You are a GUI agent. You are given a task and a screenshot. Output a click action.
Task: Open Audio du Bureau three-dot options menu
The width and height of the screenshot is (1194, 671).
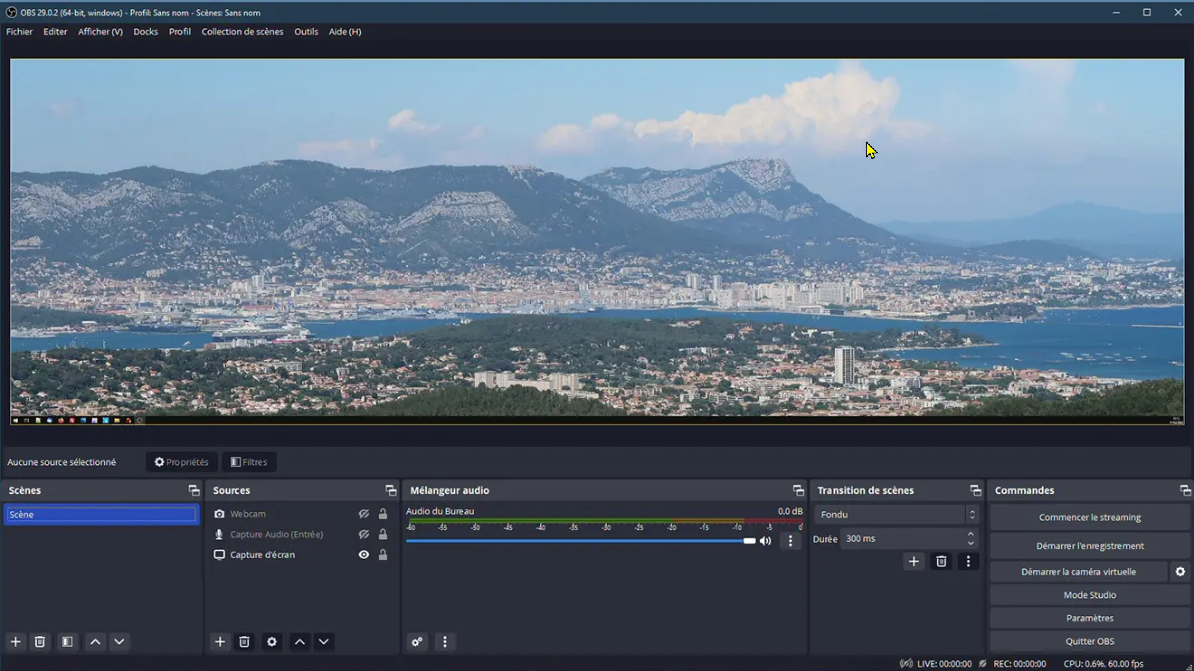coord(790,541)
